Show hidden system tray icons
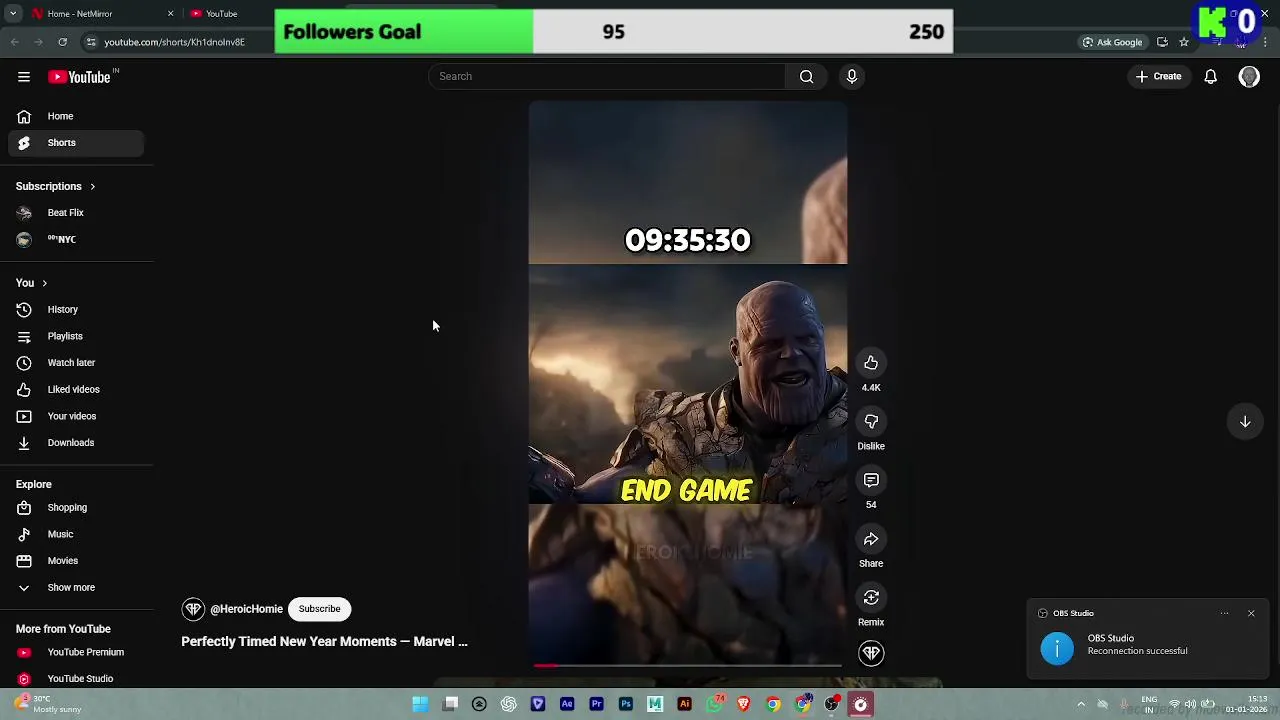 pos(1081,704)
